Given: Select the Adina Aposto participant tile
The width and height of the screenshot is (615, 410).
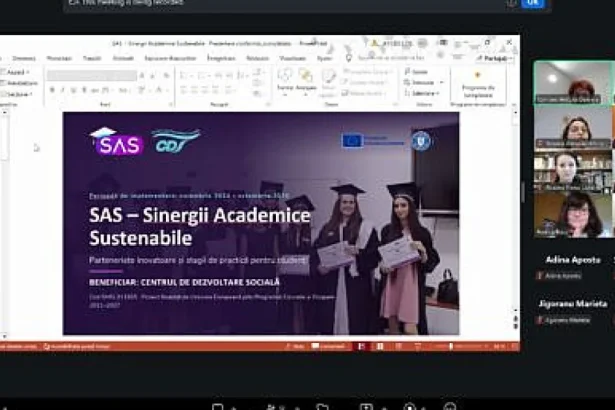Looking at the screenshot, I should (x=573, y=267).
